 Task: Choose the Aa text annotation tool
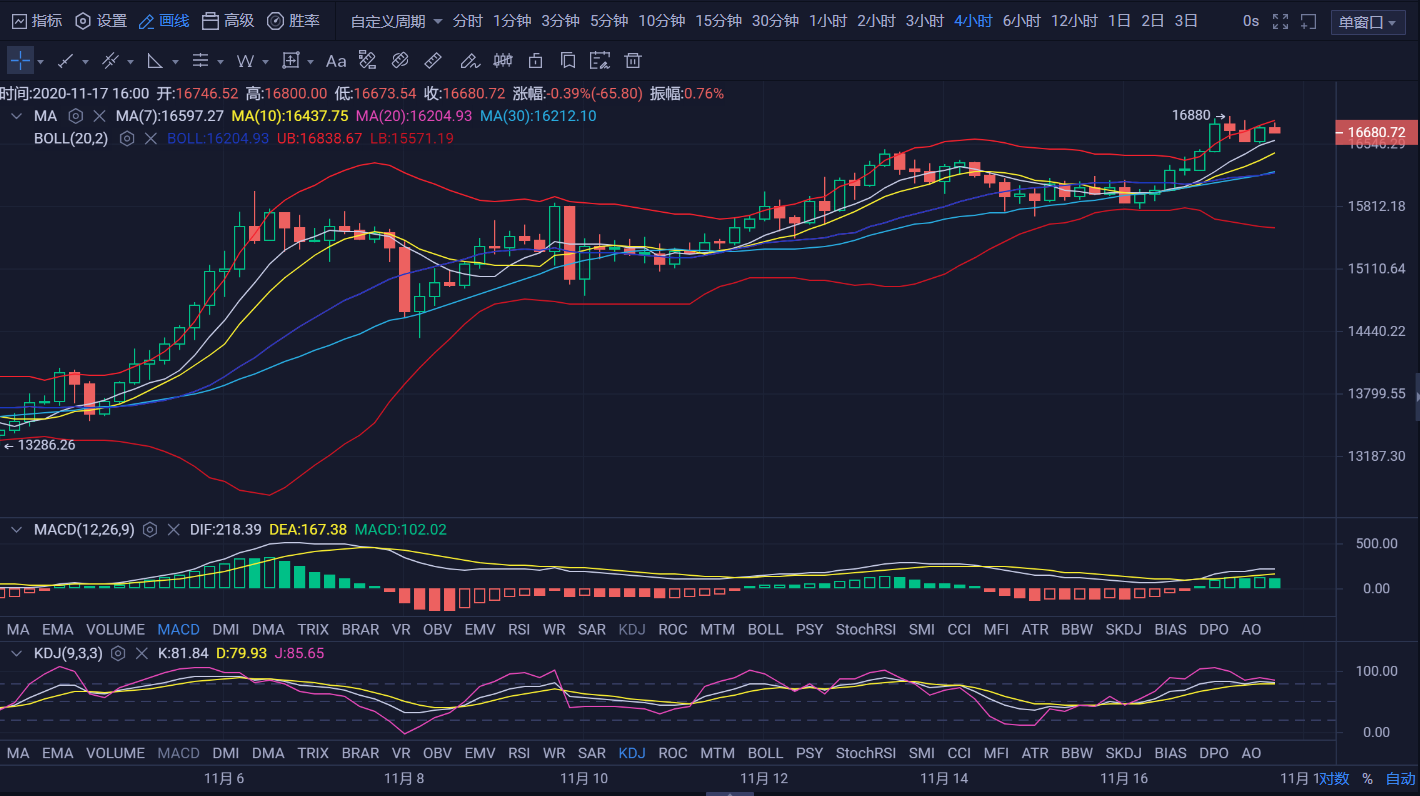pyautogui.click(x=336, y=61)
